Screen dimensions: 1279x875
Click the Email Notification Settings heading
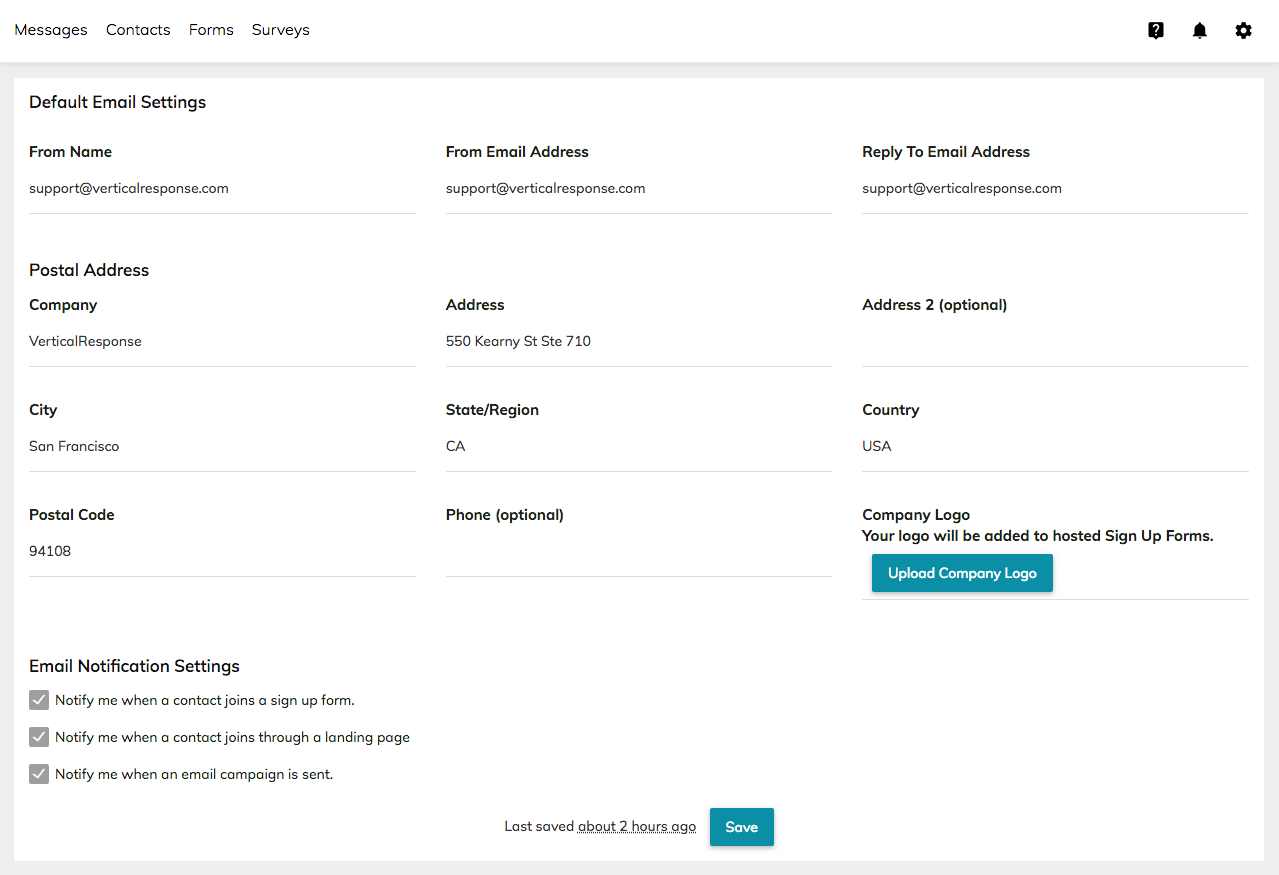coord(135,666)
